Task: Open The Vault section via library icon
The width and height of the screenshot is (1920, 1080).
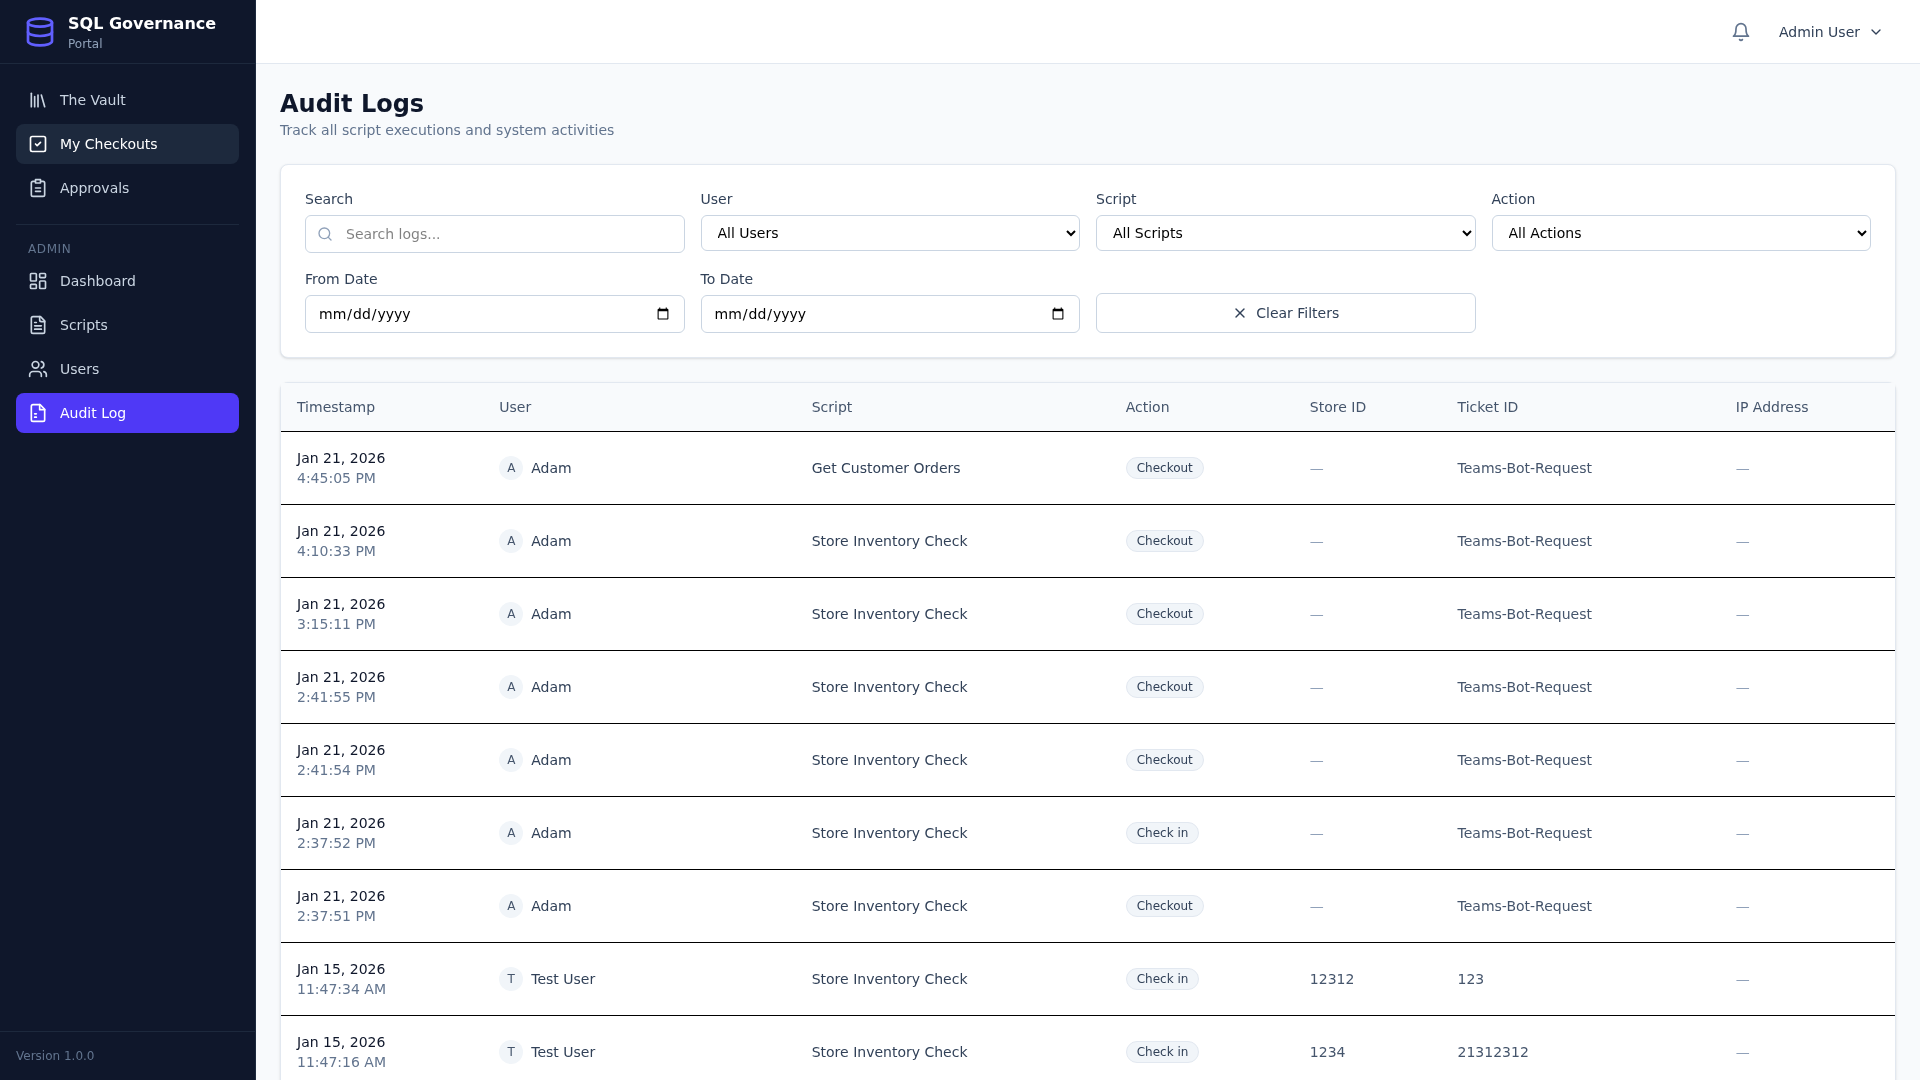Action: click(37, 100)
